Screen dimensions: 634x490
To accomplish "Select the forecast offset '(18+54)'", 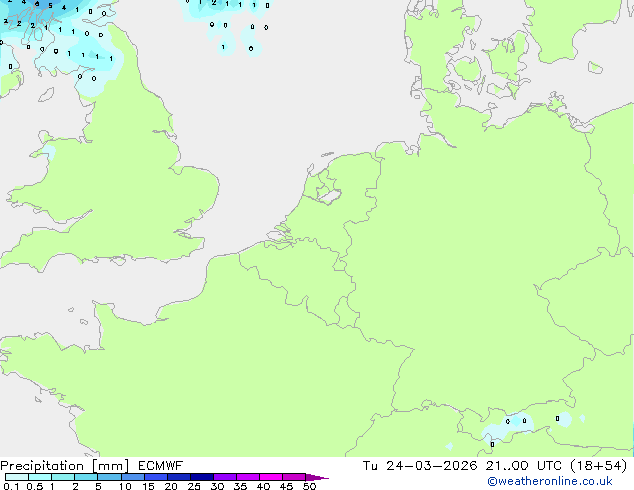I will (x=598, y=466).
